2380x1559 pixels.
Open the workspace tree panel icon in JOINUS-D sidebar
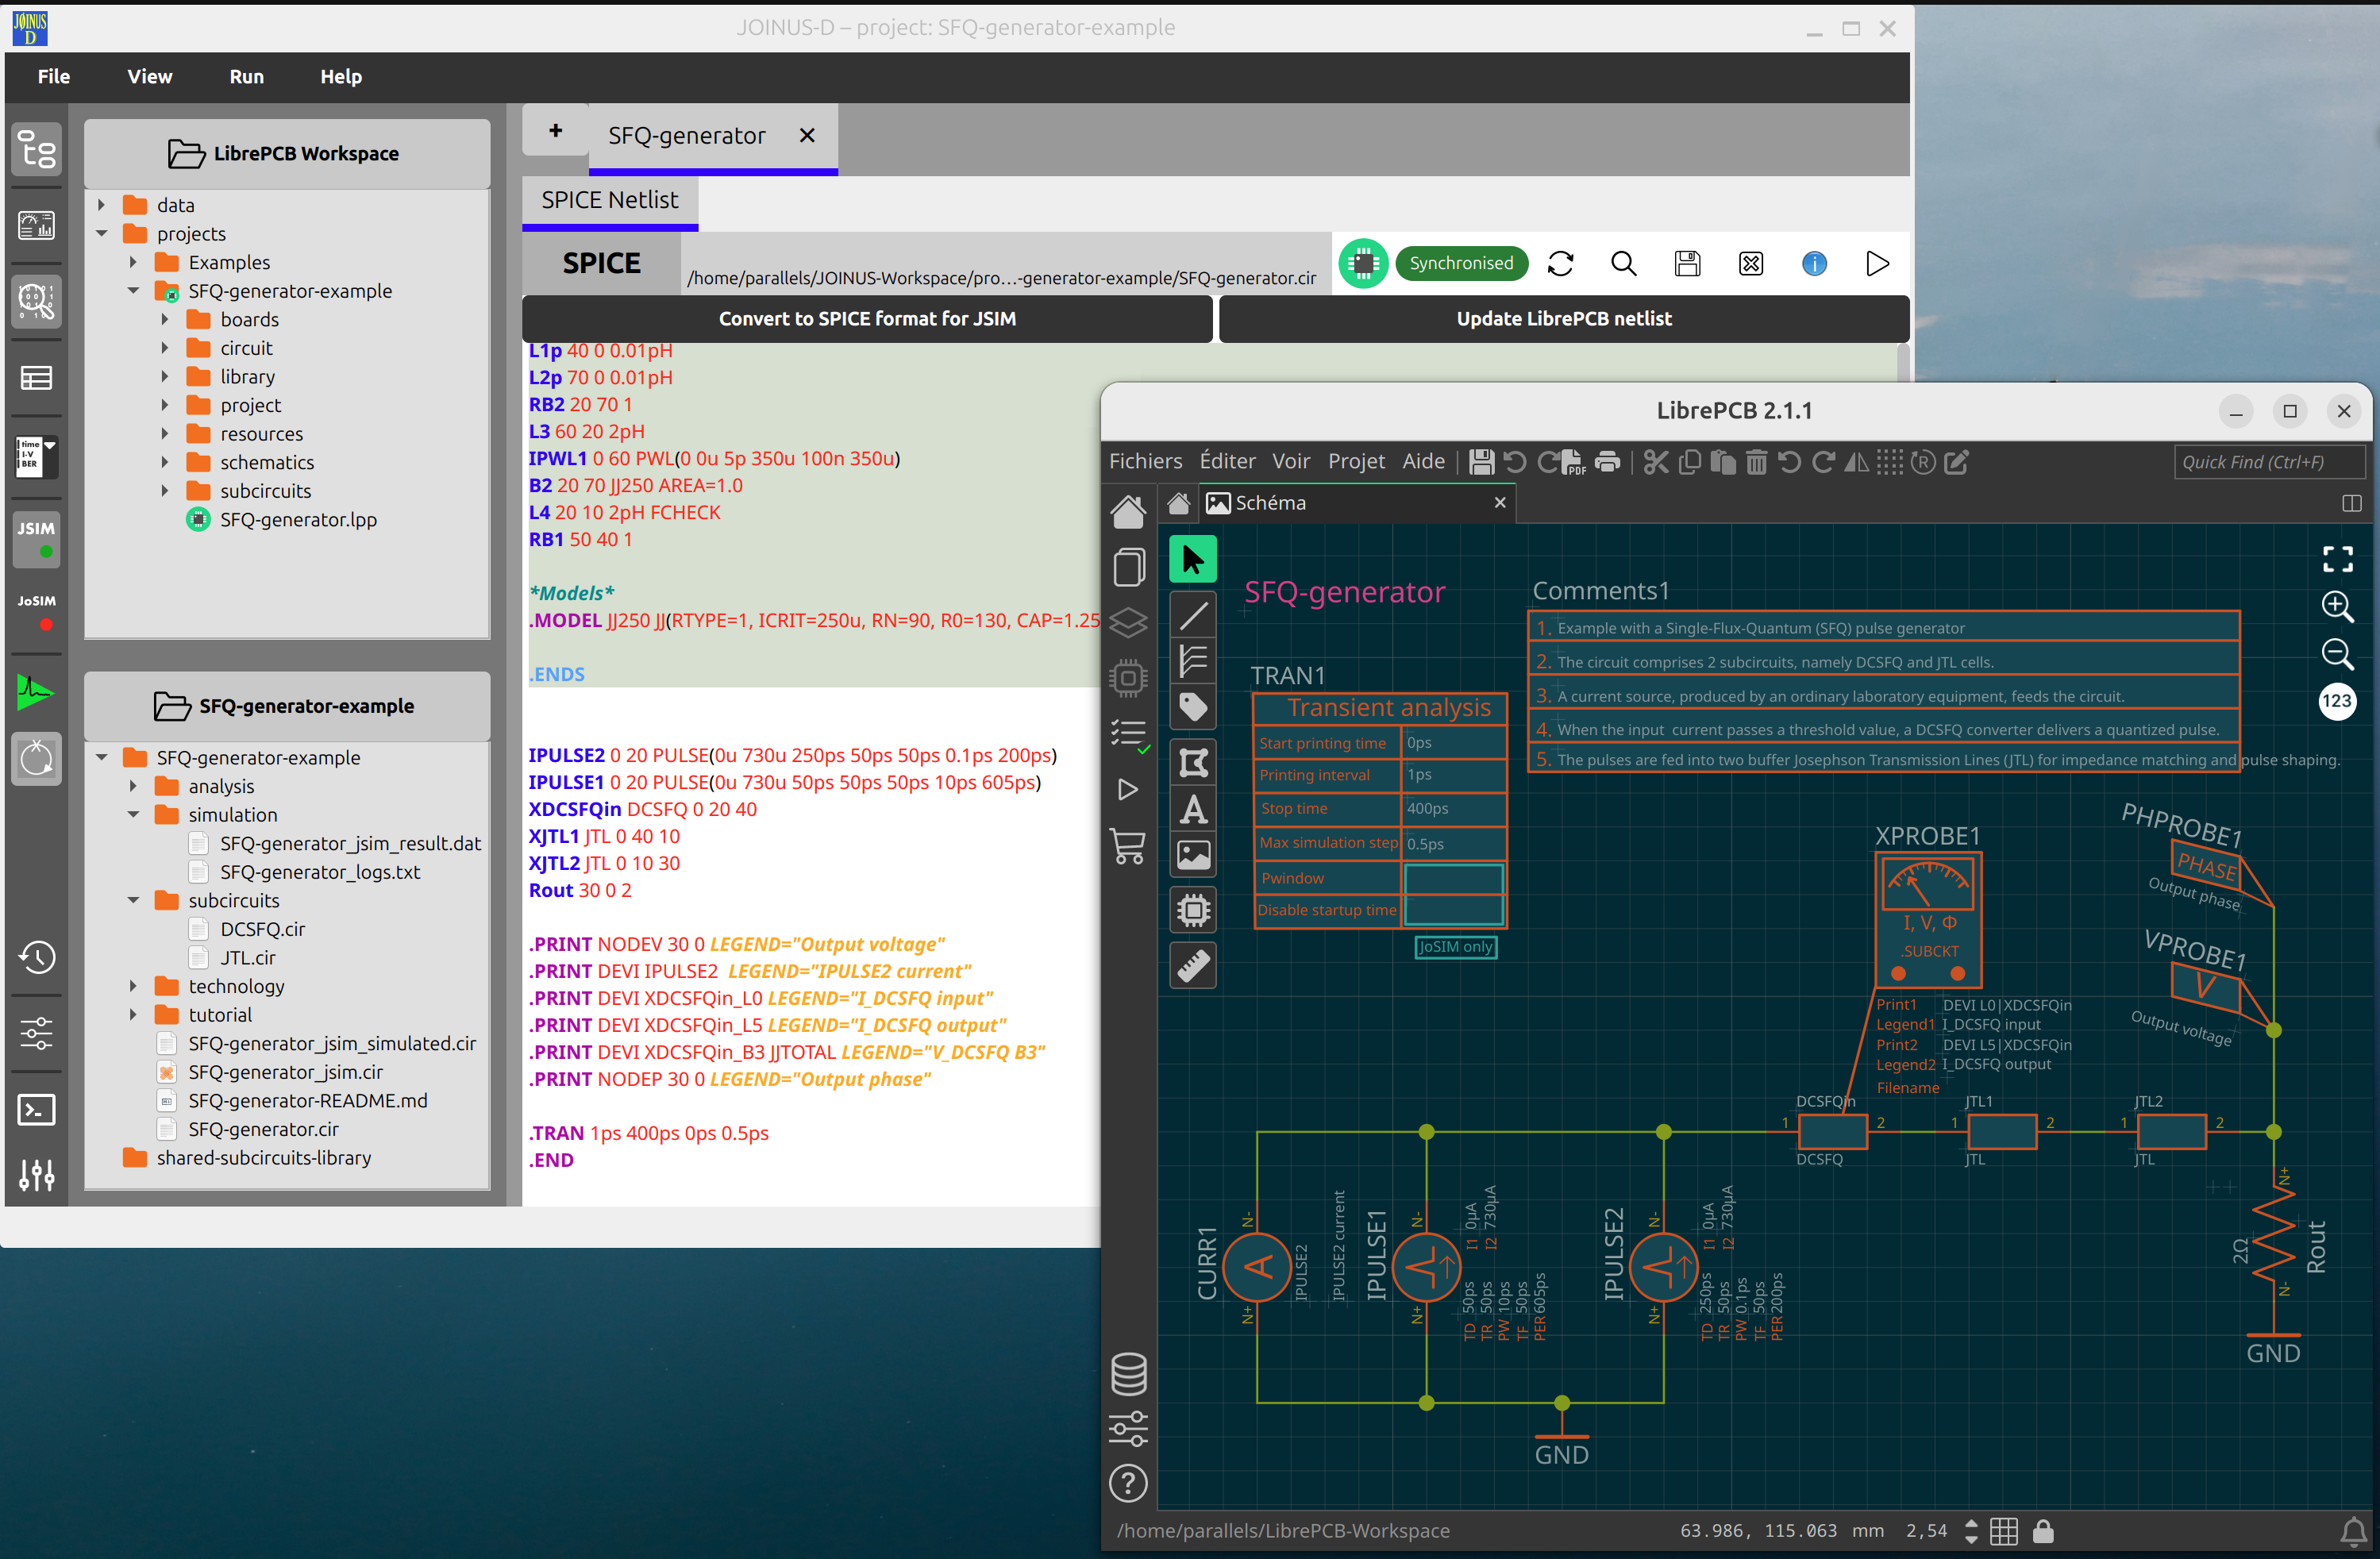pyautogui.click(x=37, y=150)
